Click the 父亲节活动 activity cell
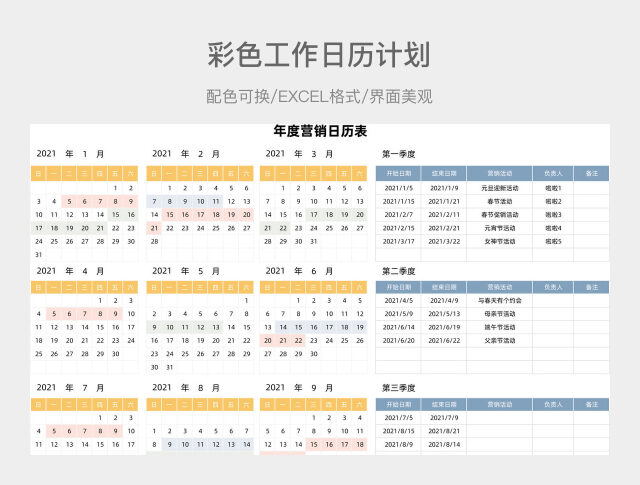This screenshot has height=485, width=640. click(x=500, y=340)
